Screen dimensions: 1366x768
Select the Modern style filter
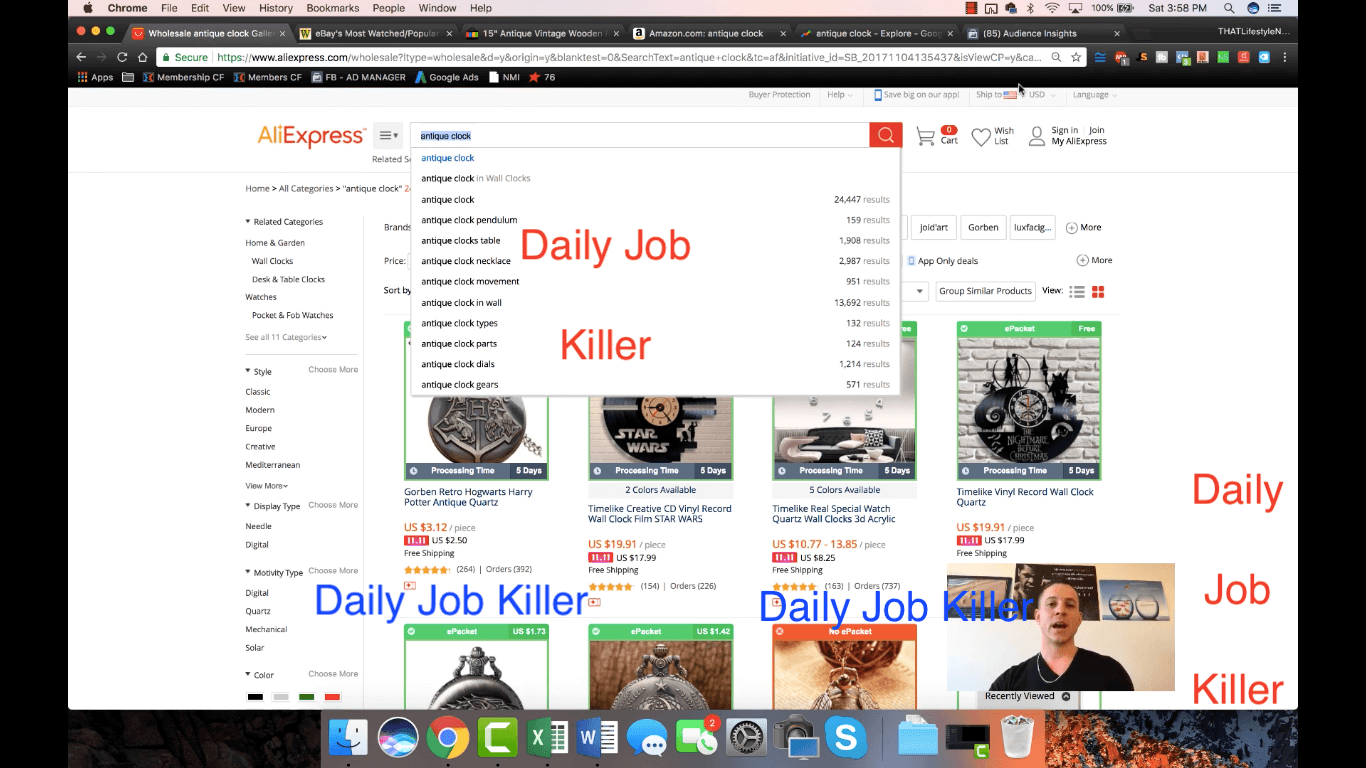tap(260, 410)
